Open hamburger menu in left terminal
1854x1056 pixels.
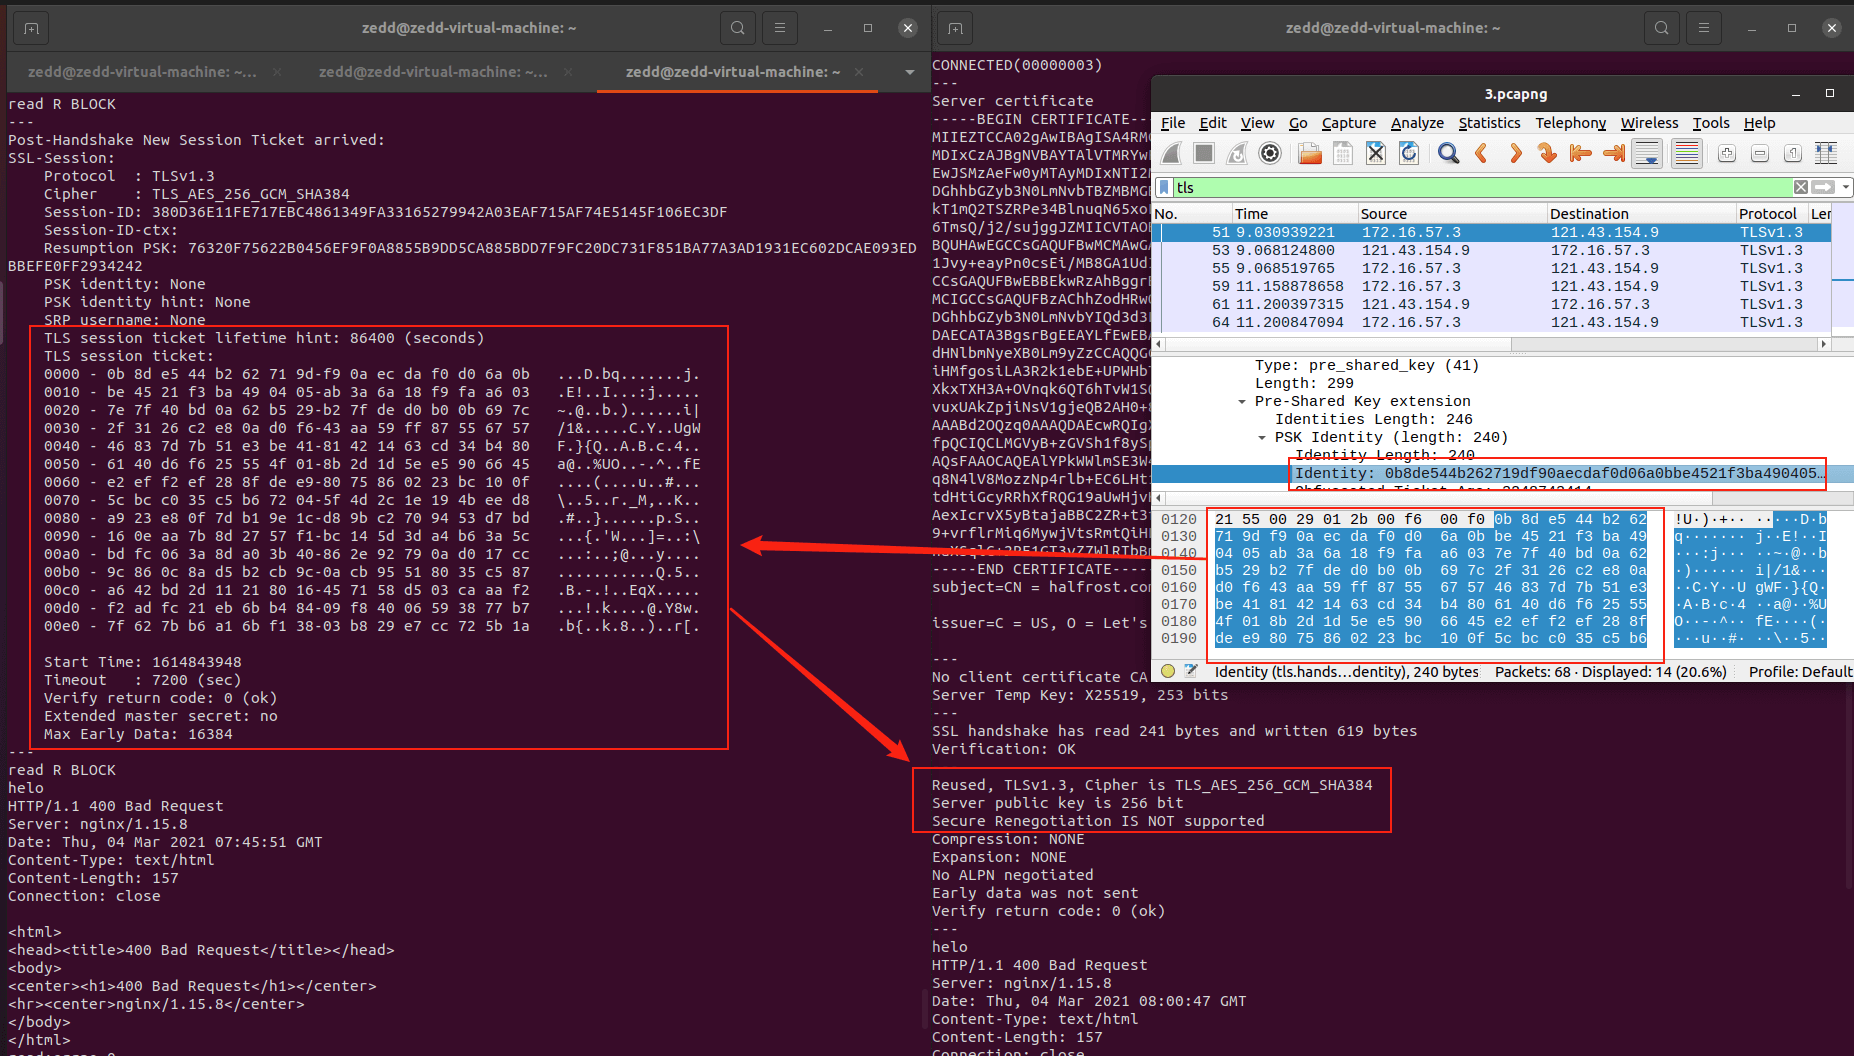pos(780,28)
